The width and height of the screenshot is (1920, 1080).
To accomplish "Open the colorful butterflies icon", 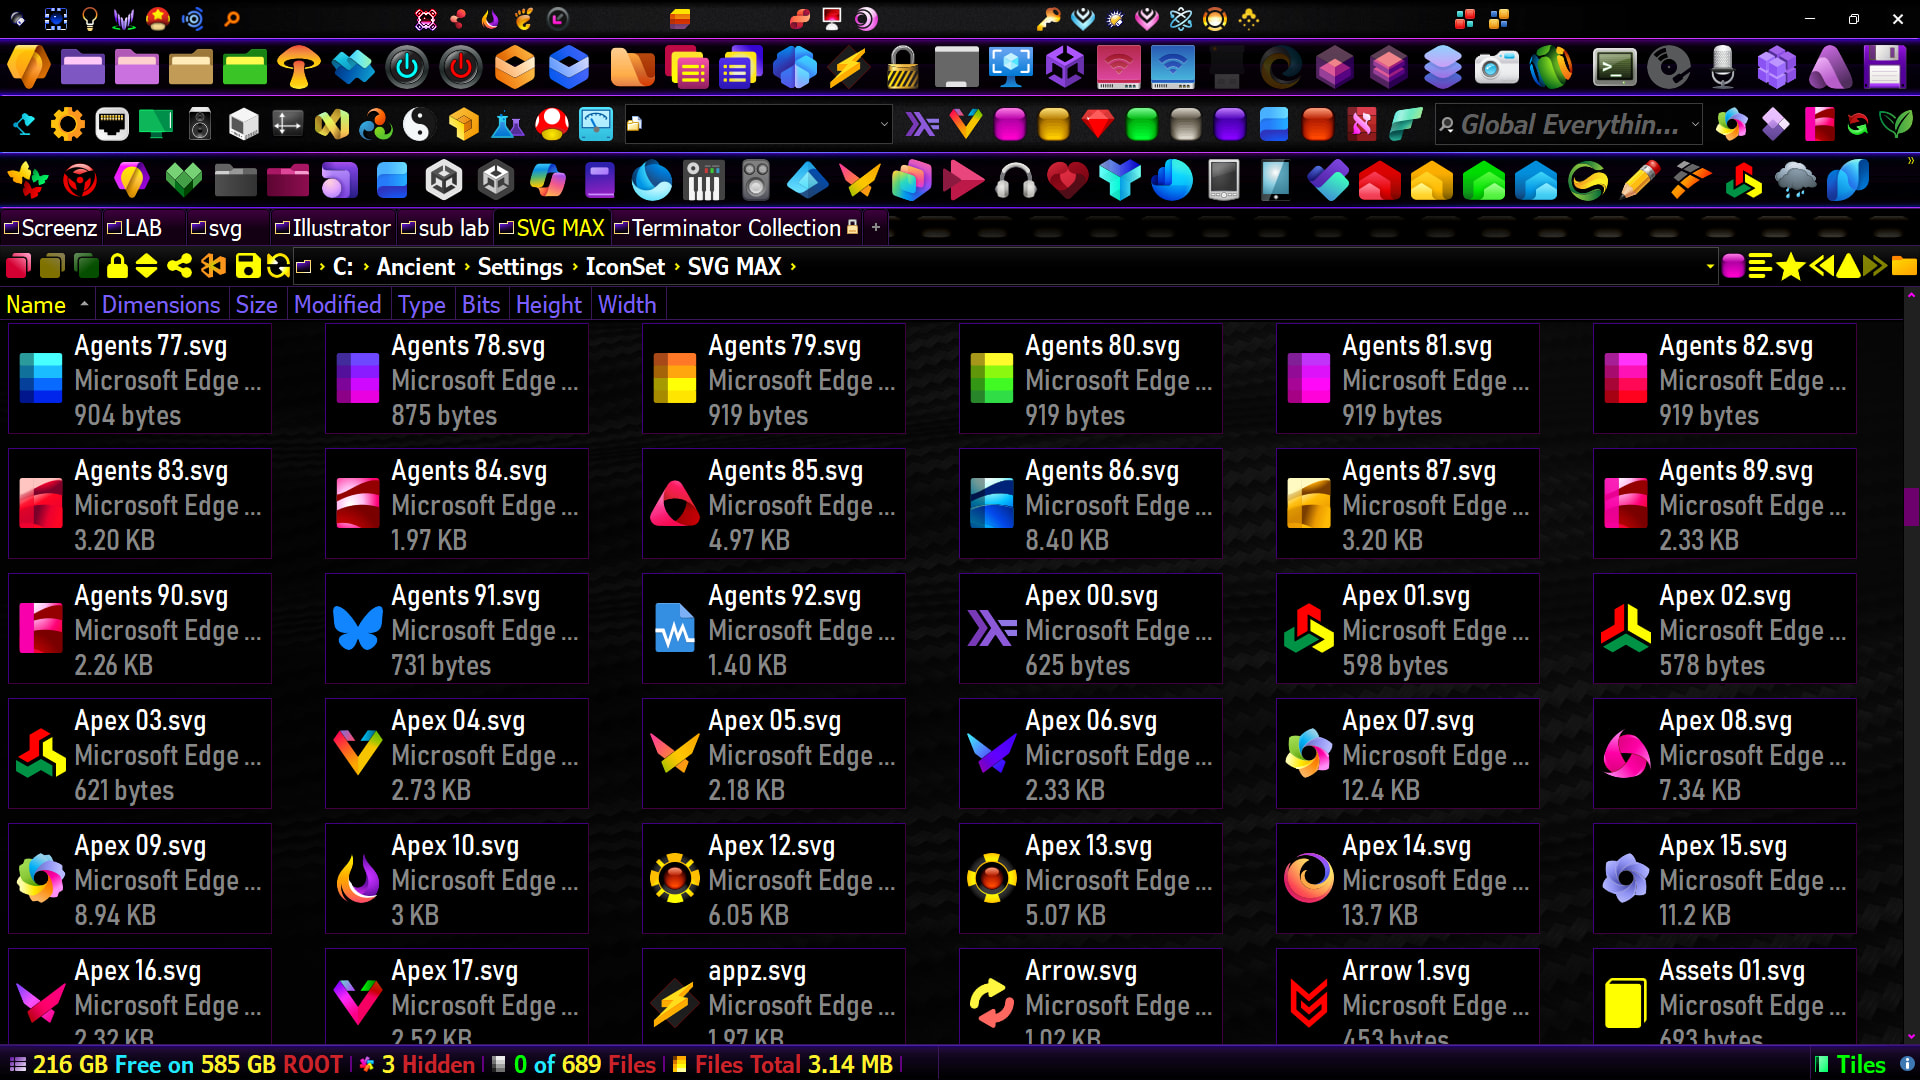I will (x=28, y=181).
